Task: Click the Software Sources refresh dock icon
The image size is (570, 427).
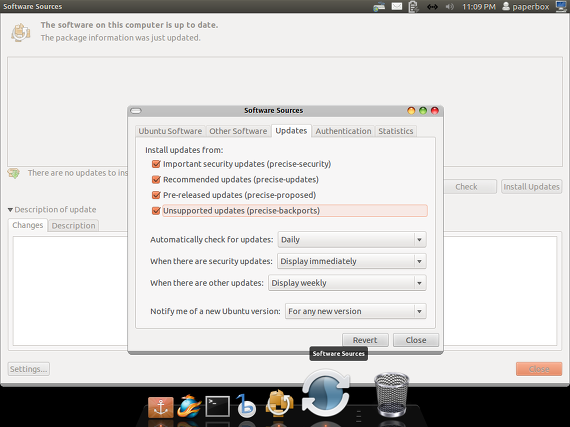Action: pyautogui.click(x=326, y=394)
